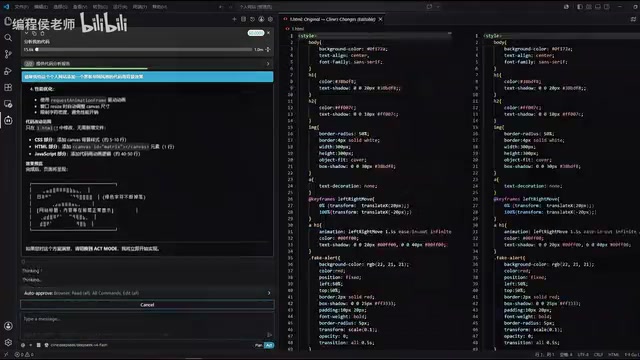Open the Accounts icon in activity bar
The image size is (640, 360).
coord(8,326)
